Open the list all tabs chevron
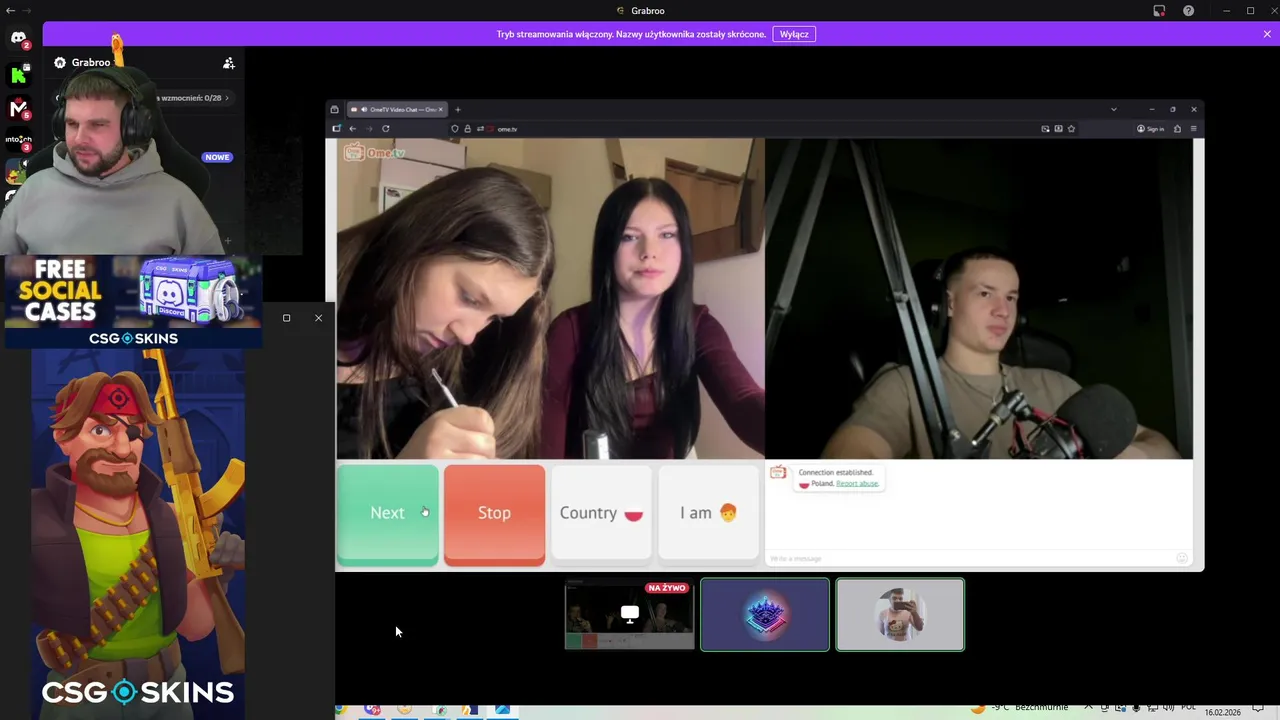1280x720 pixels. pyautogui.click(x=1113, y=109)
